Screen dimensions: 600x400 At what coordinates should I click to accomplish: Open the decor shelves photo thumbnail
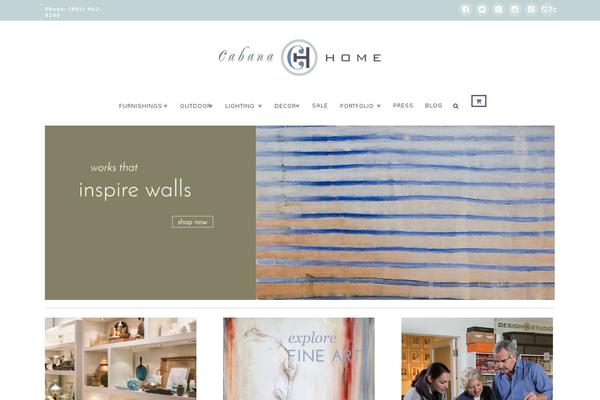pyautogui.click(x=121, y=359)
